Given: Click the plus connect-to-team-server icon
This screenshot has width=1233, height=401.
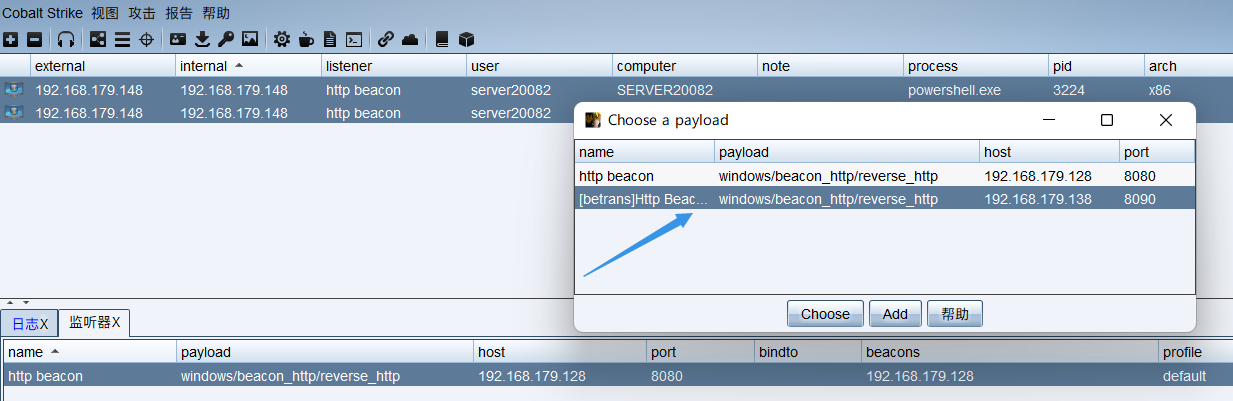Looking at the screenshot, I should point(10,39).
